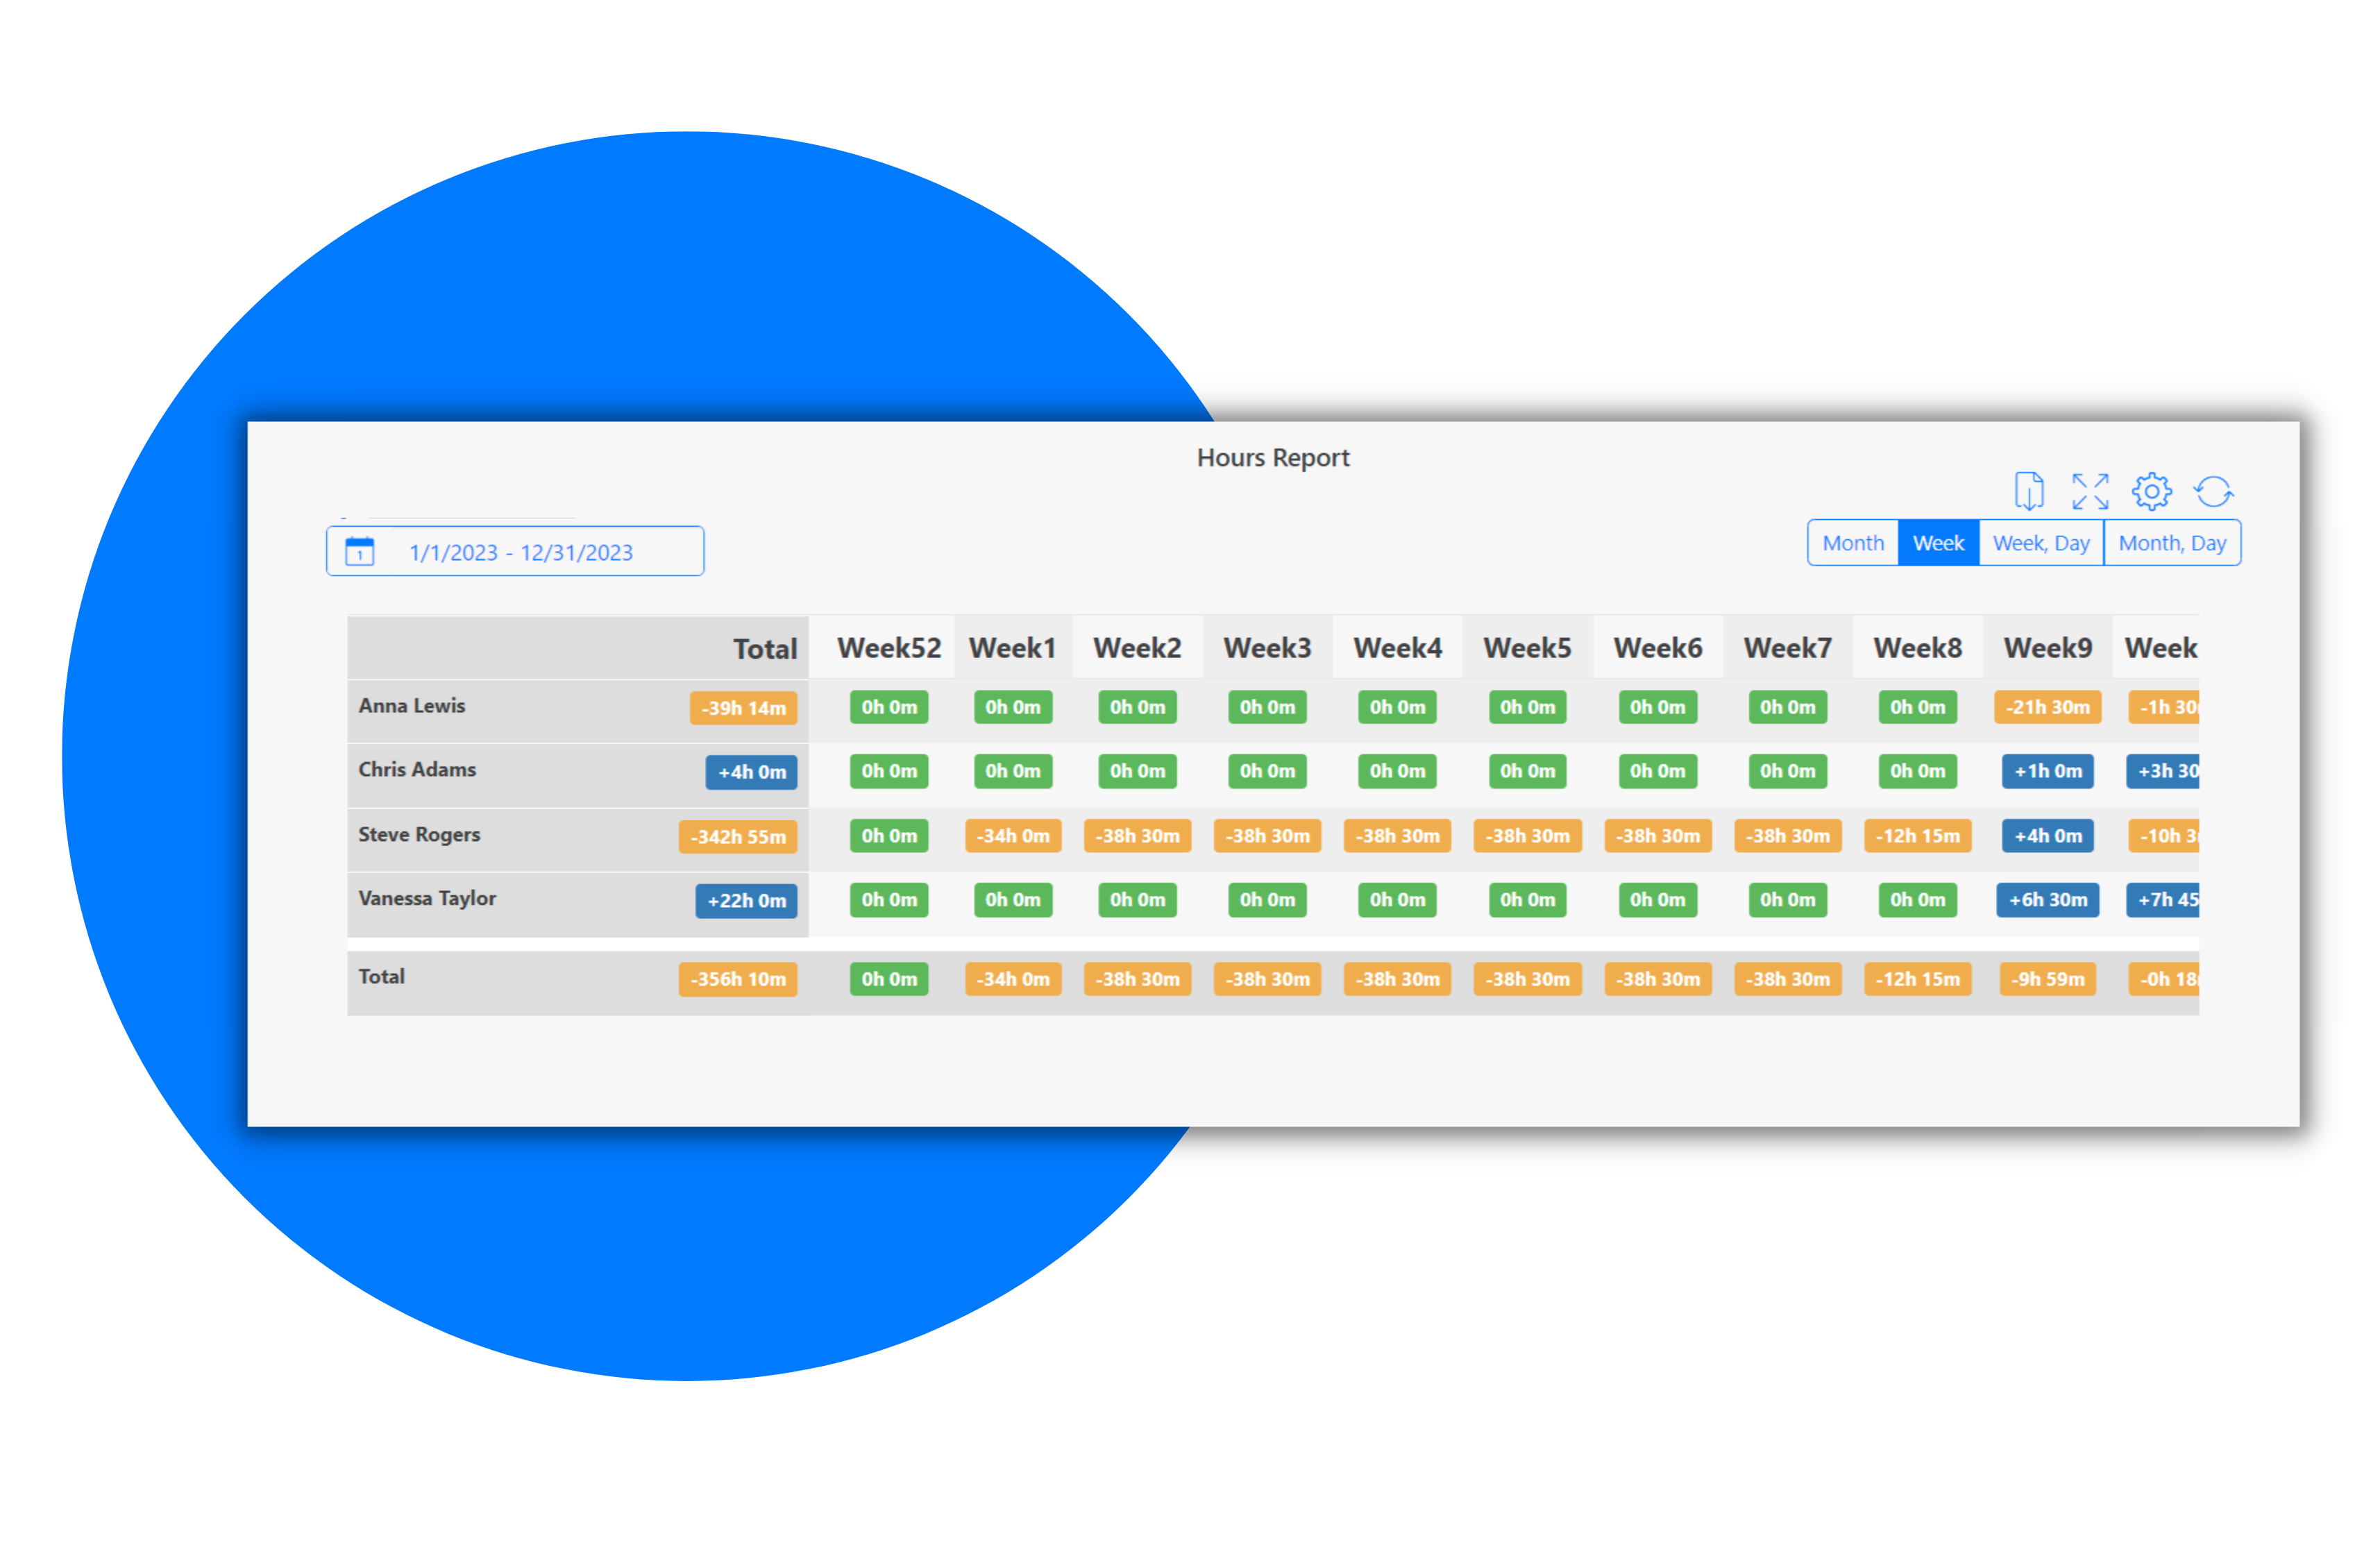Click Anna Lewis's -21h 30m Week9 value
The width and height of the screenshot is (2380, 1563).
click(x=2047, y=707)
